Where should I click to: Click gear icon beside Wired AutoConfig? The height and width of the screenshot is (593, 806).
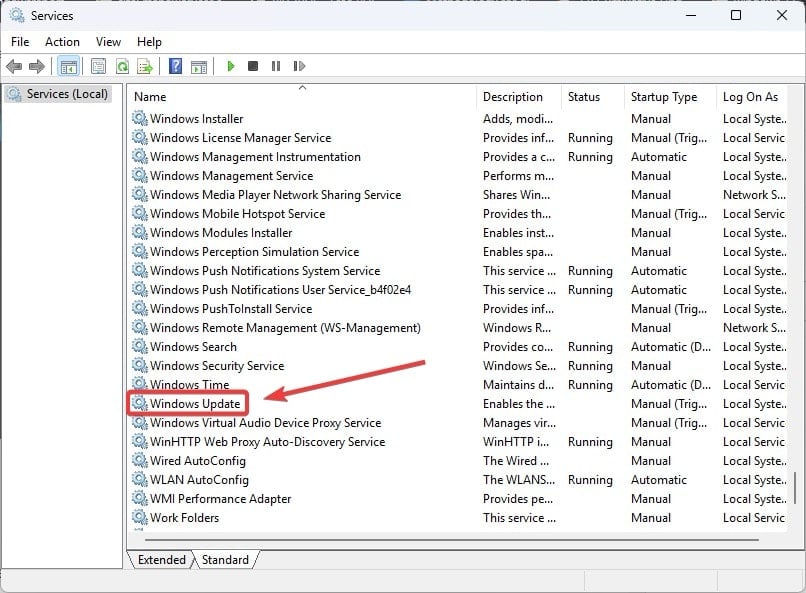point(139,460)
